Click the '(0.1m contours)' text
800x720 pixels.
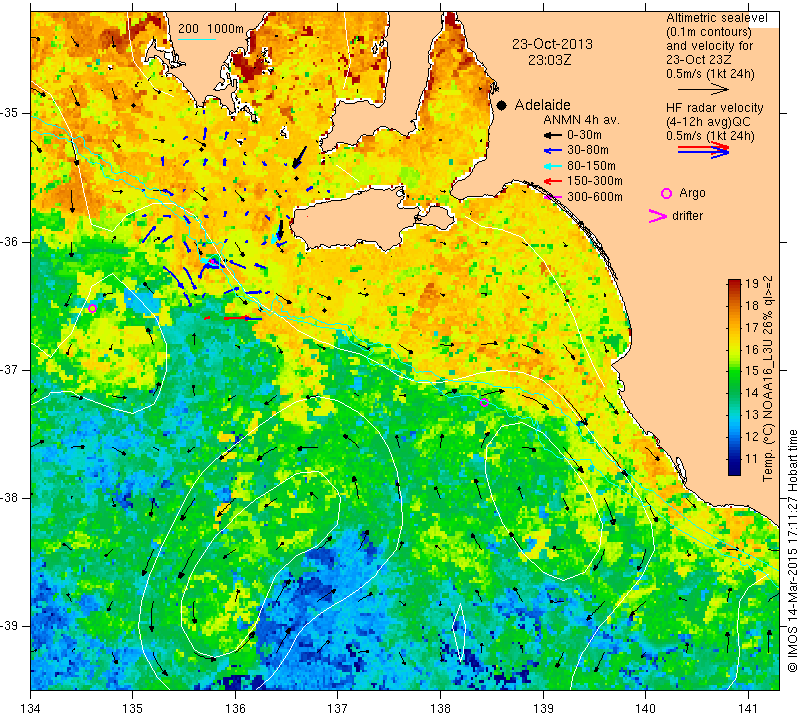coord(709,32)
